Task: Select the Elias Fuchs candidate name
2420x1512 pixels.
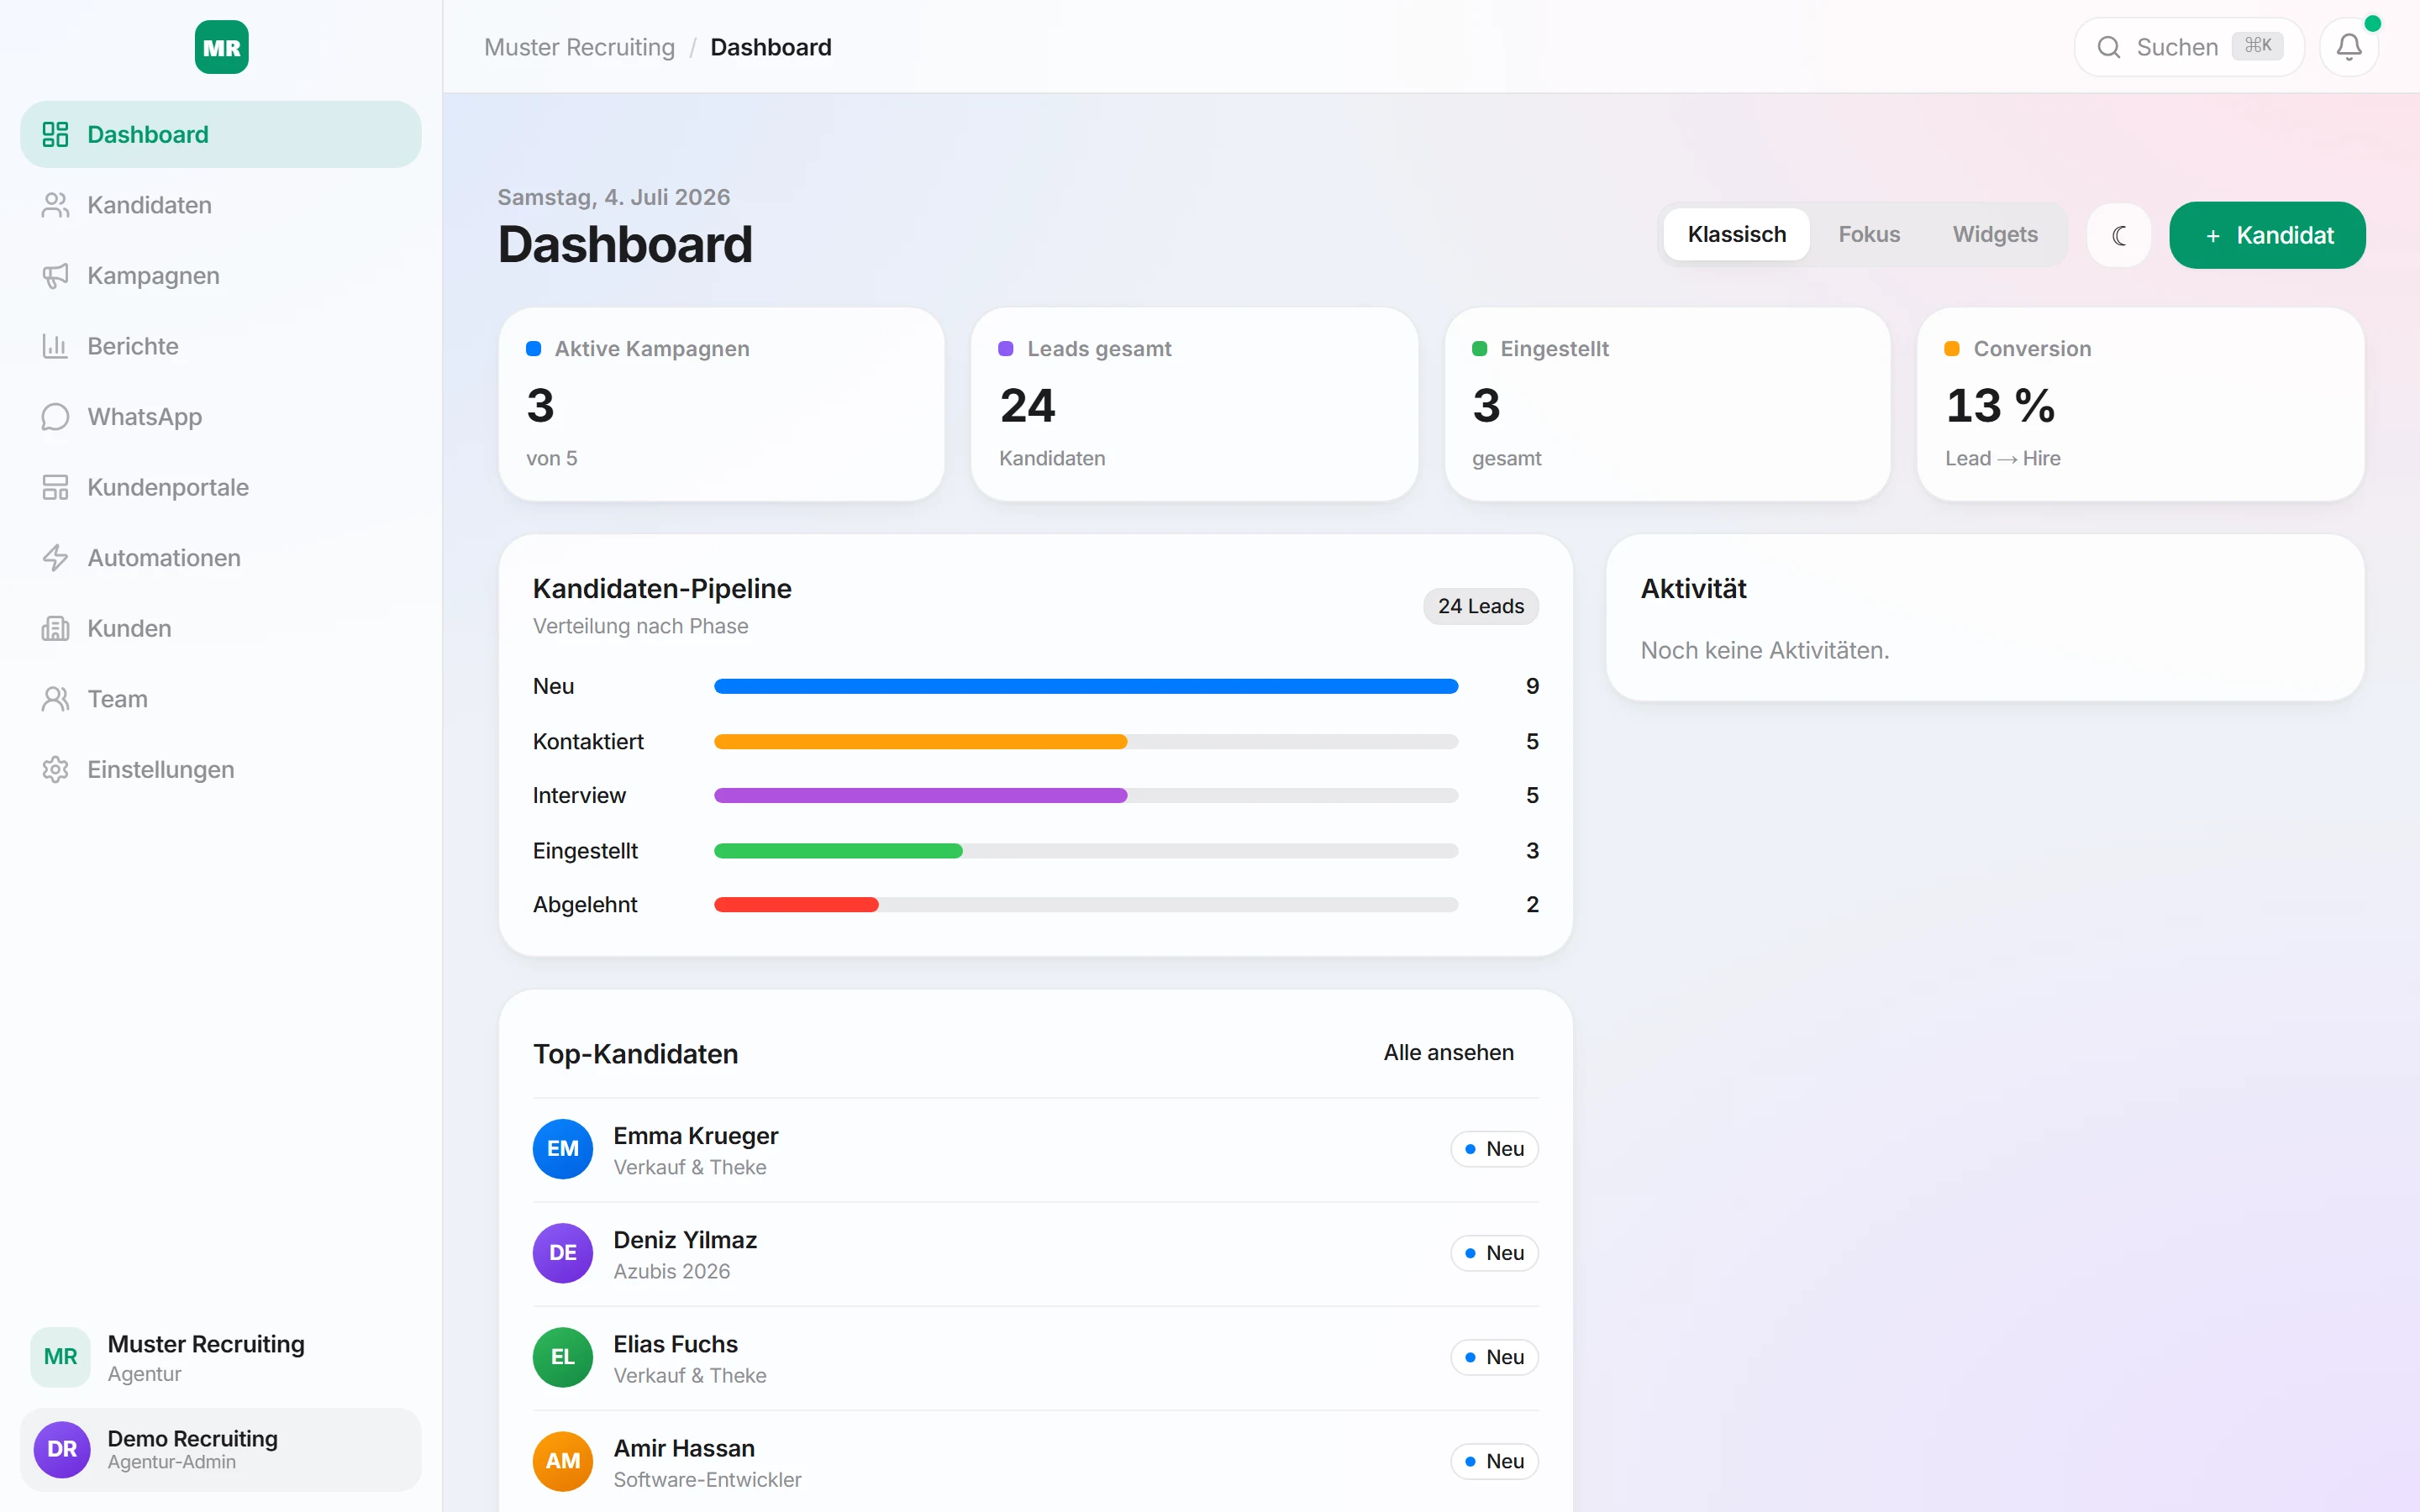Action: (x=675, y=1344)
